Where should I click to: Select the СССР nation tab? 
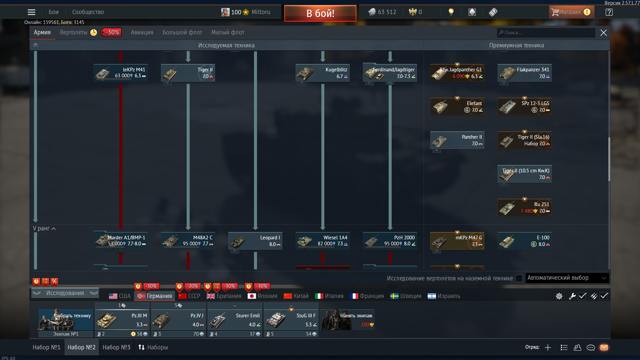[x=190, y=296]
